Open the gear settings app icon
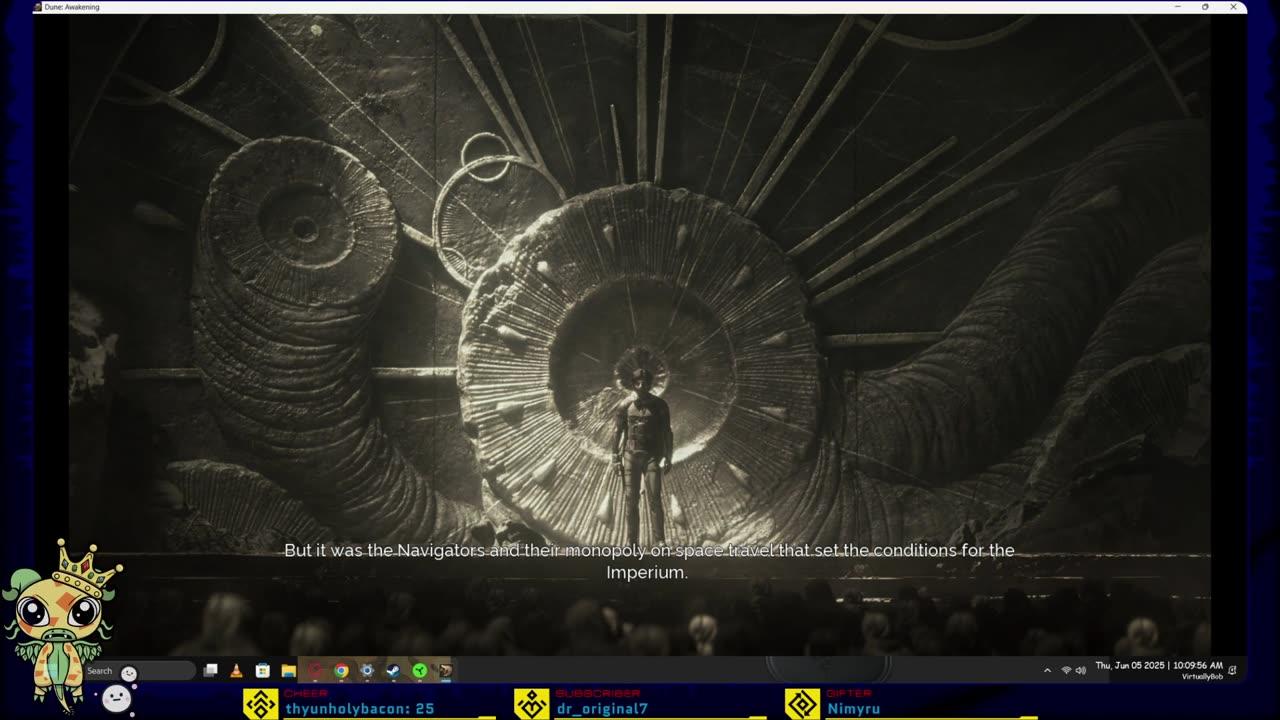 (367, 671)
